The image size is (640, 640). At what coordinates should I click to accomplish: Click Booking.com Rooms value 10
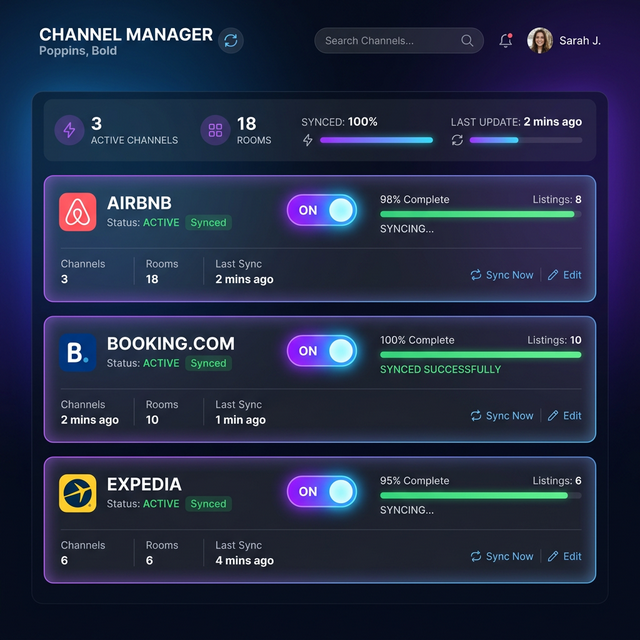(x=152, y=420)
